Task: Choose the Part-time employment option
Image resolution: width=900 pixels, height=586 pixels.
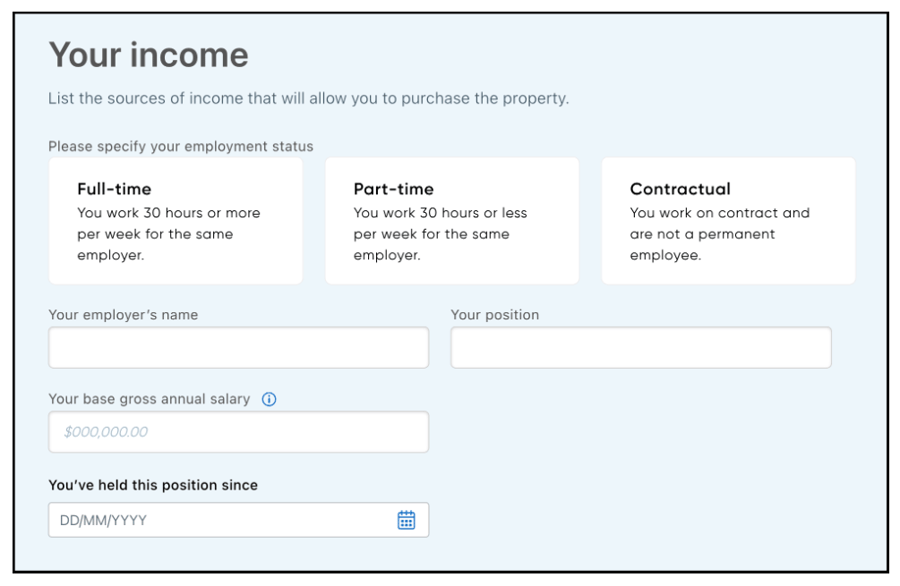Action: 452,221
